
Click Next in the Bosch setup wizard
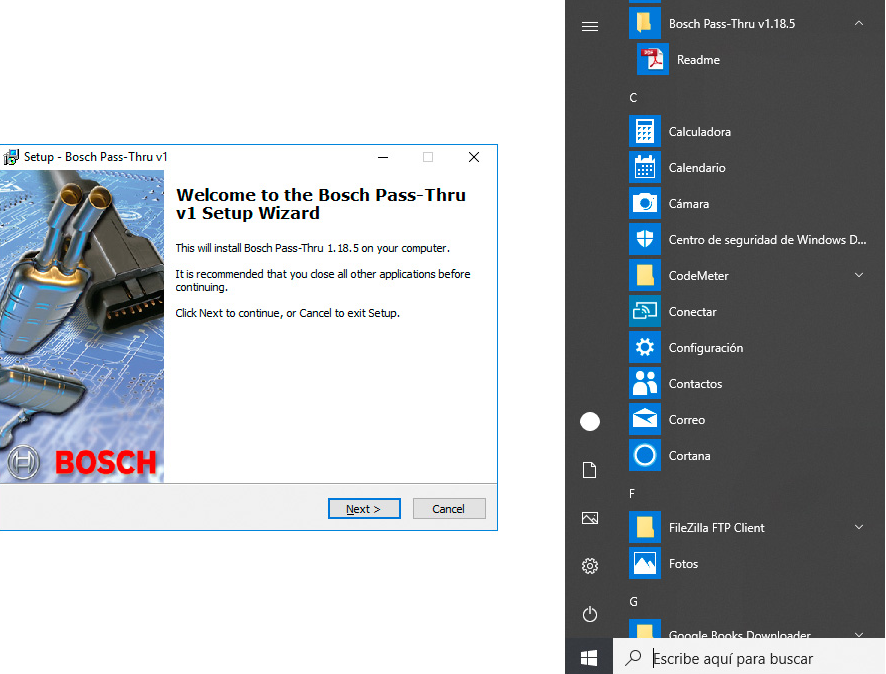[x=364, y=508]
